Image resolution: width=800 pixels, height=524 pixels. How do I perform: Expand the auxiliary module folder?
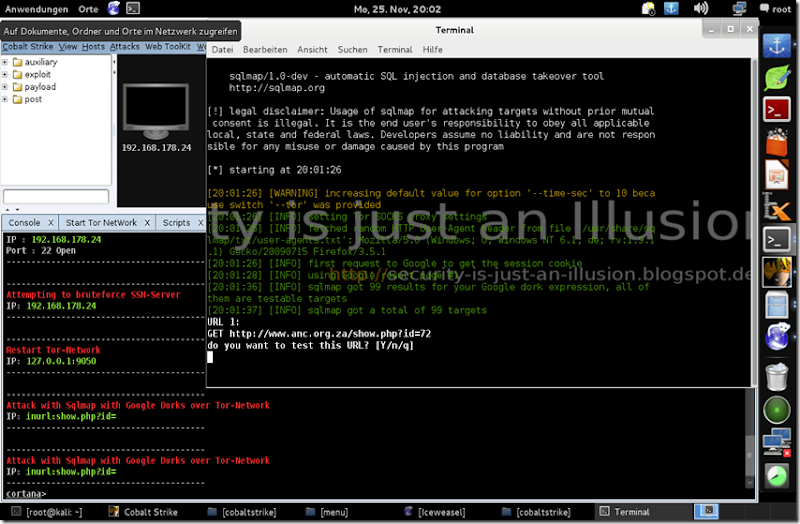(x=5, y=62)
